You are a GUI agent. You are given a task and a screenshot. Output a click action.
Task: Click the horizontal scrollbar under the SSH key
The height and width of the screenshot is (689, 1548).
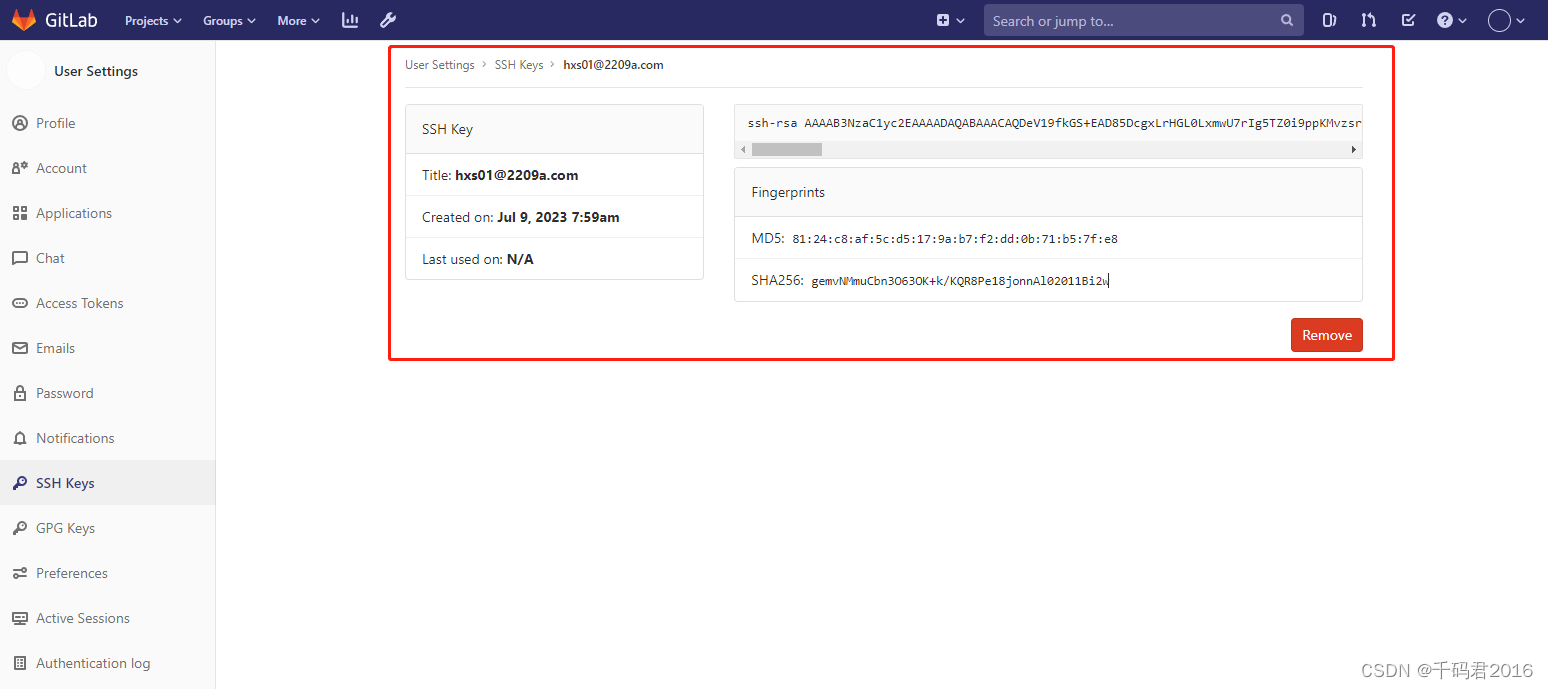click(786, 149)
